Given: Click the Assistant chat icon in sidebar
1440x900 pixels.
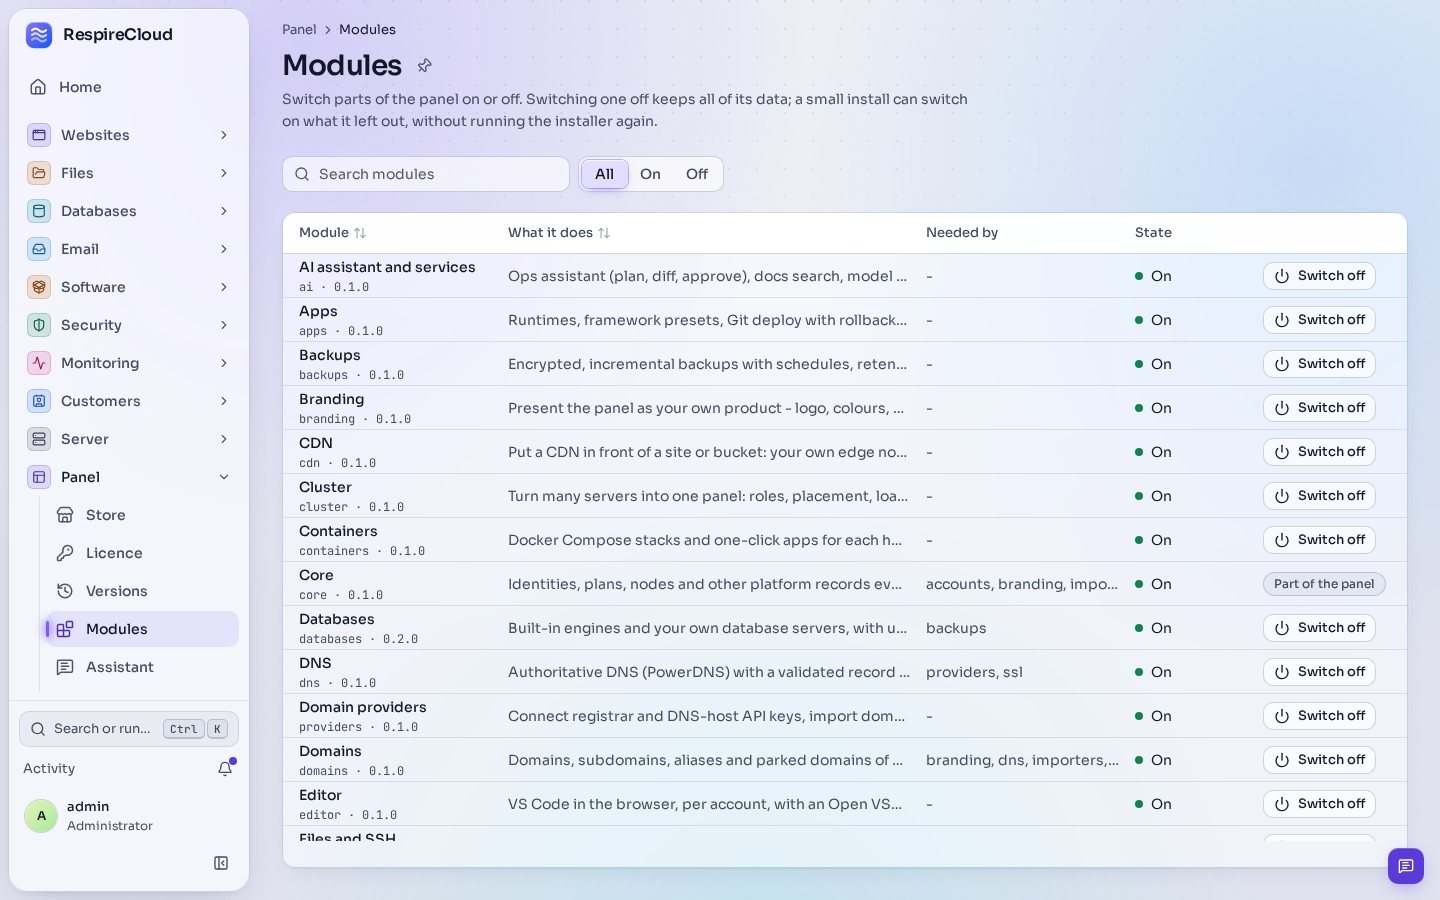Looking at the screenshot, I should pyautogui.click(x=65, y=667).
